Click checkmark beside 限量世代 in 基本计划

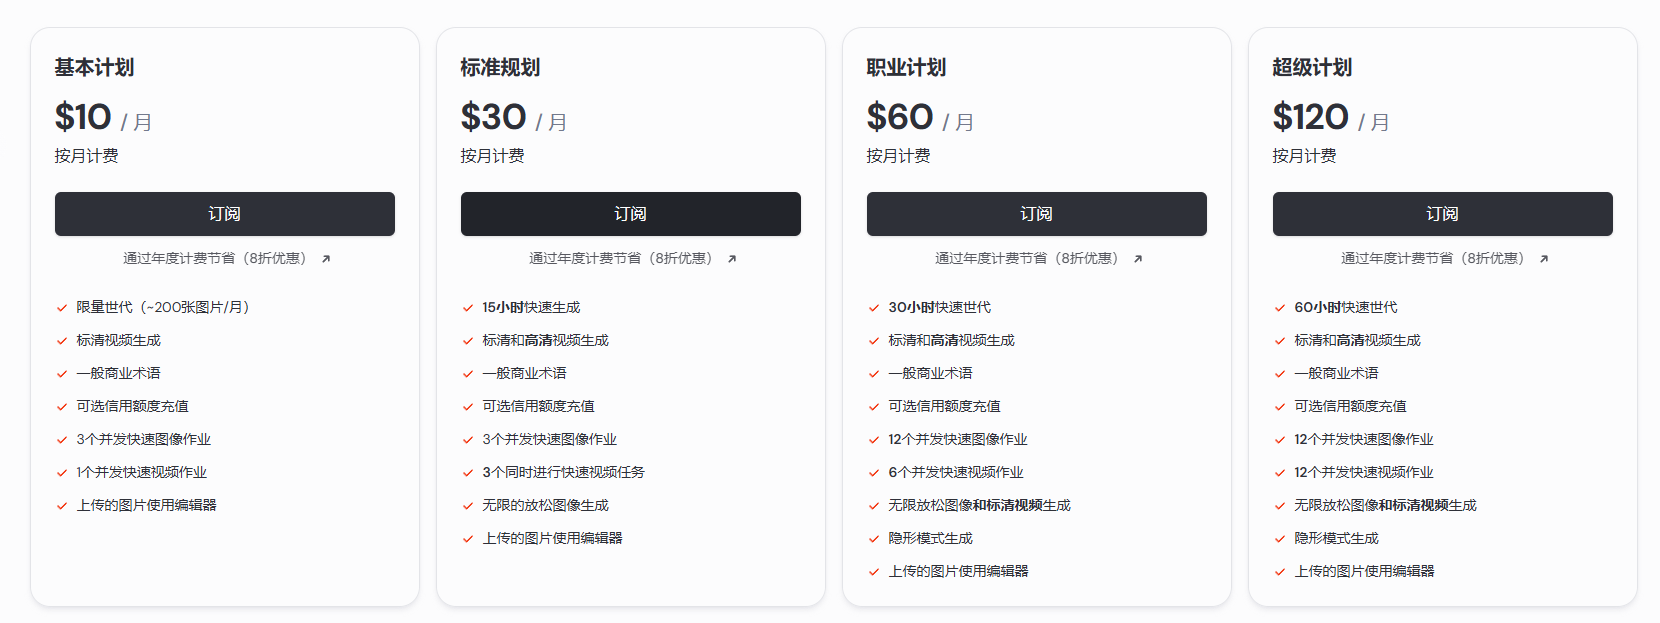[x=62, y=308]
